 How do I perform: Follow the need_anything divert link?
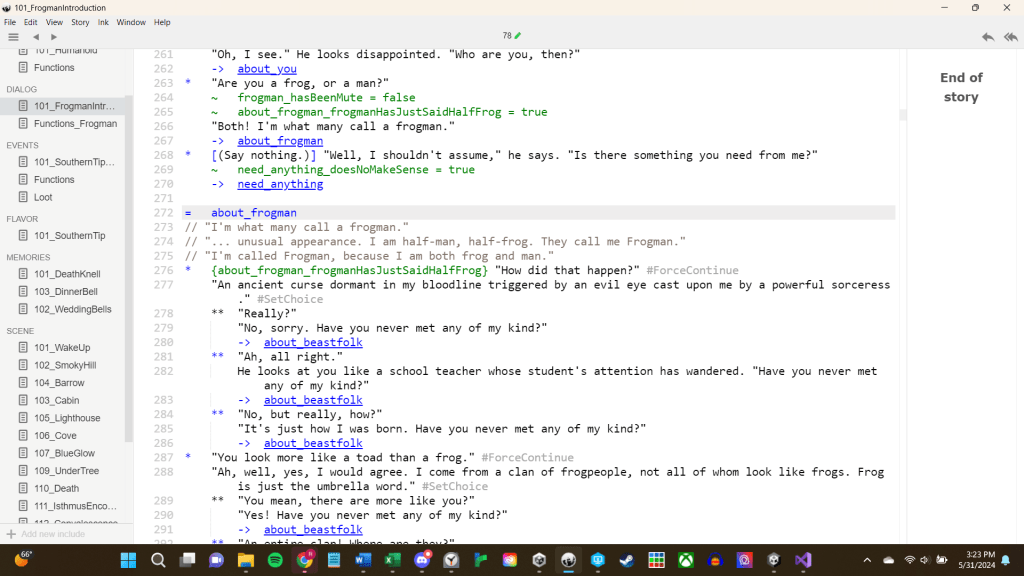point(280,184)
